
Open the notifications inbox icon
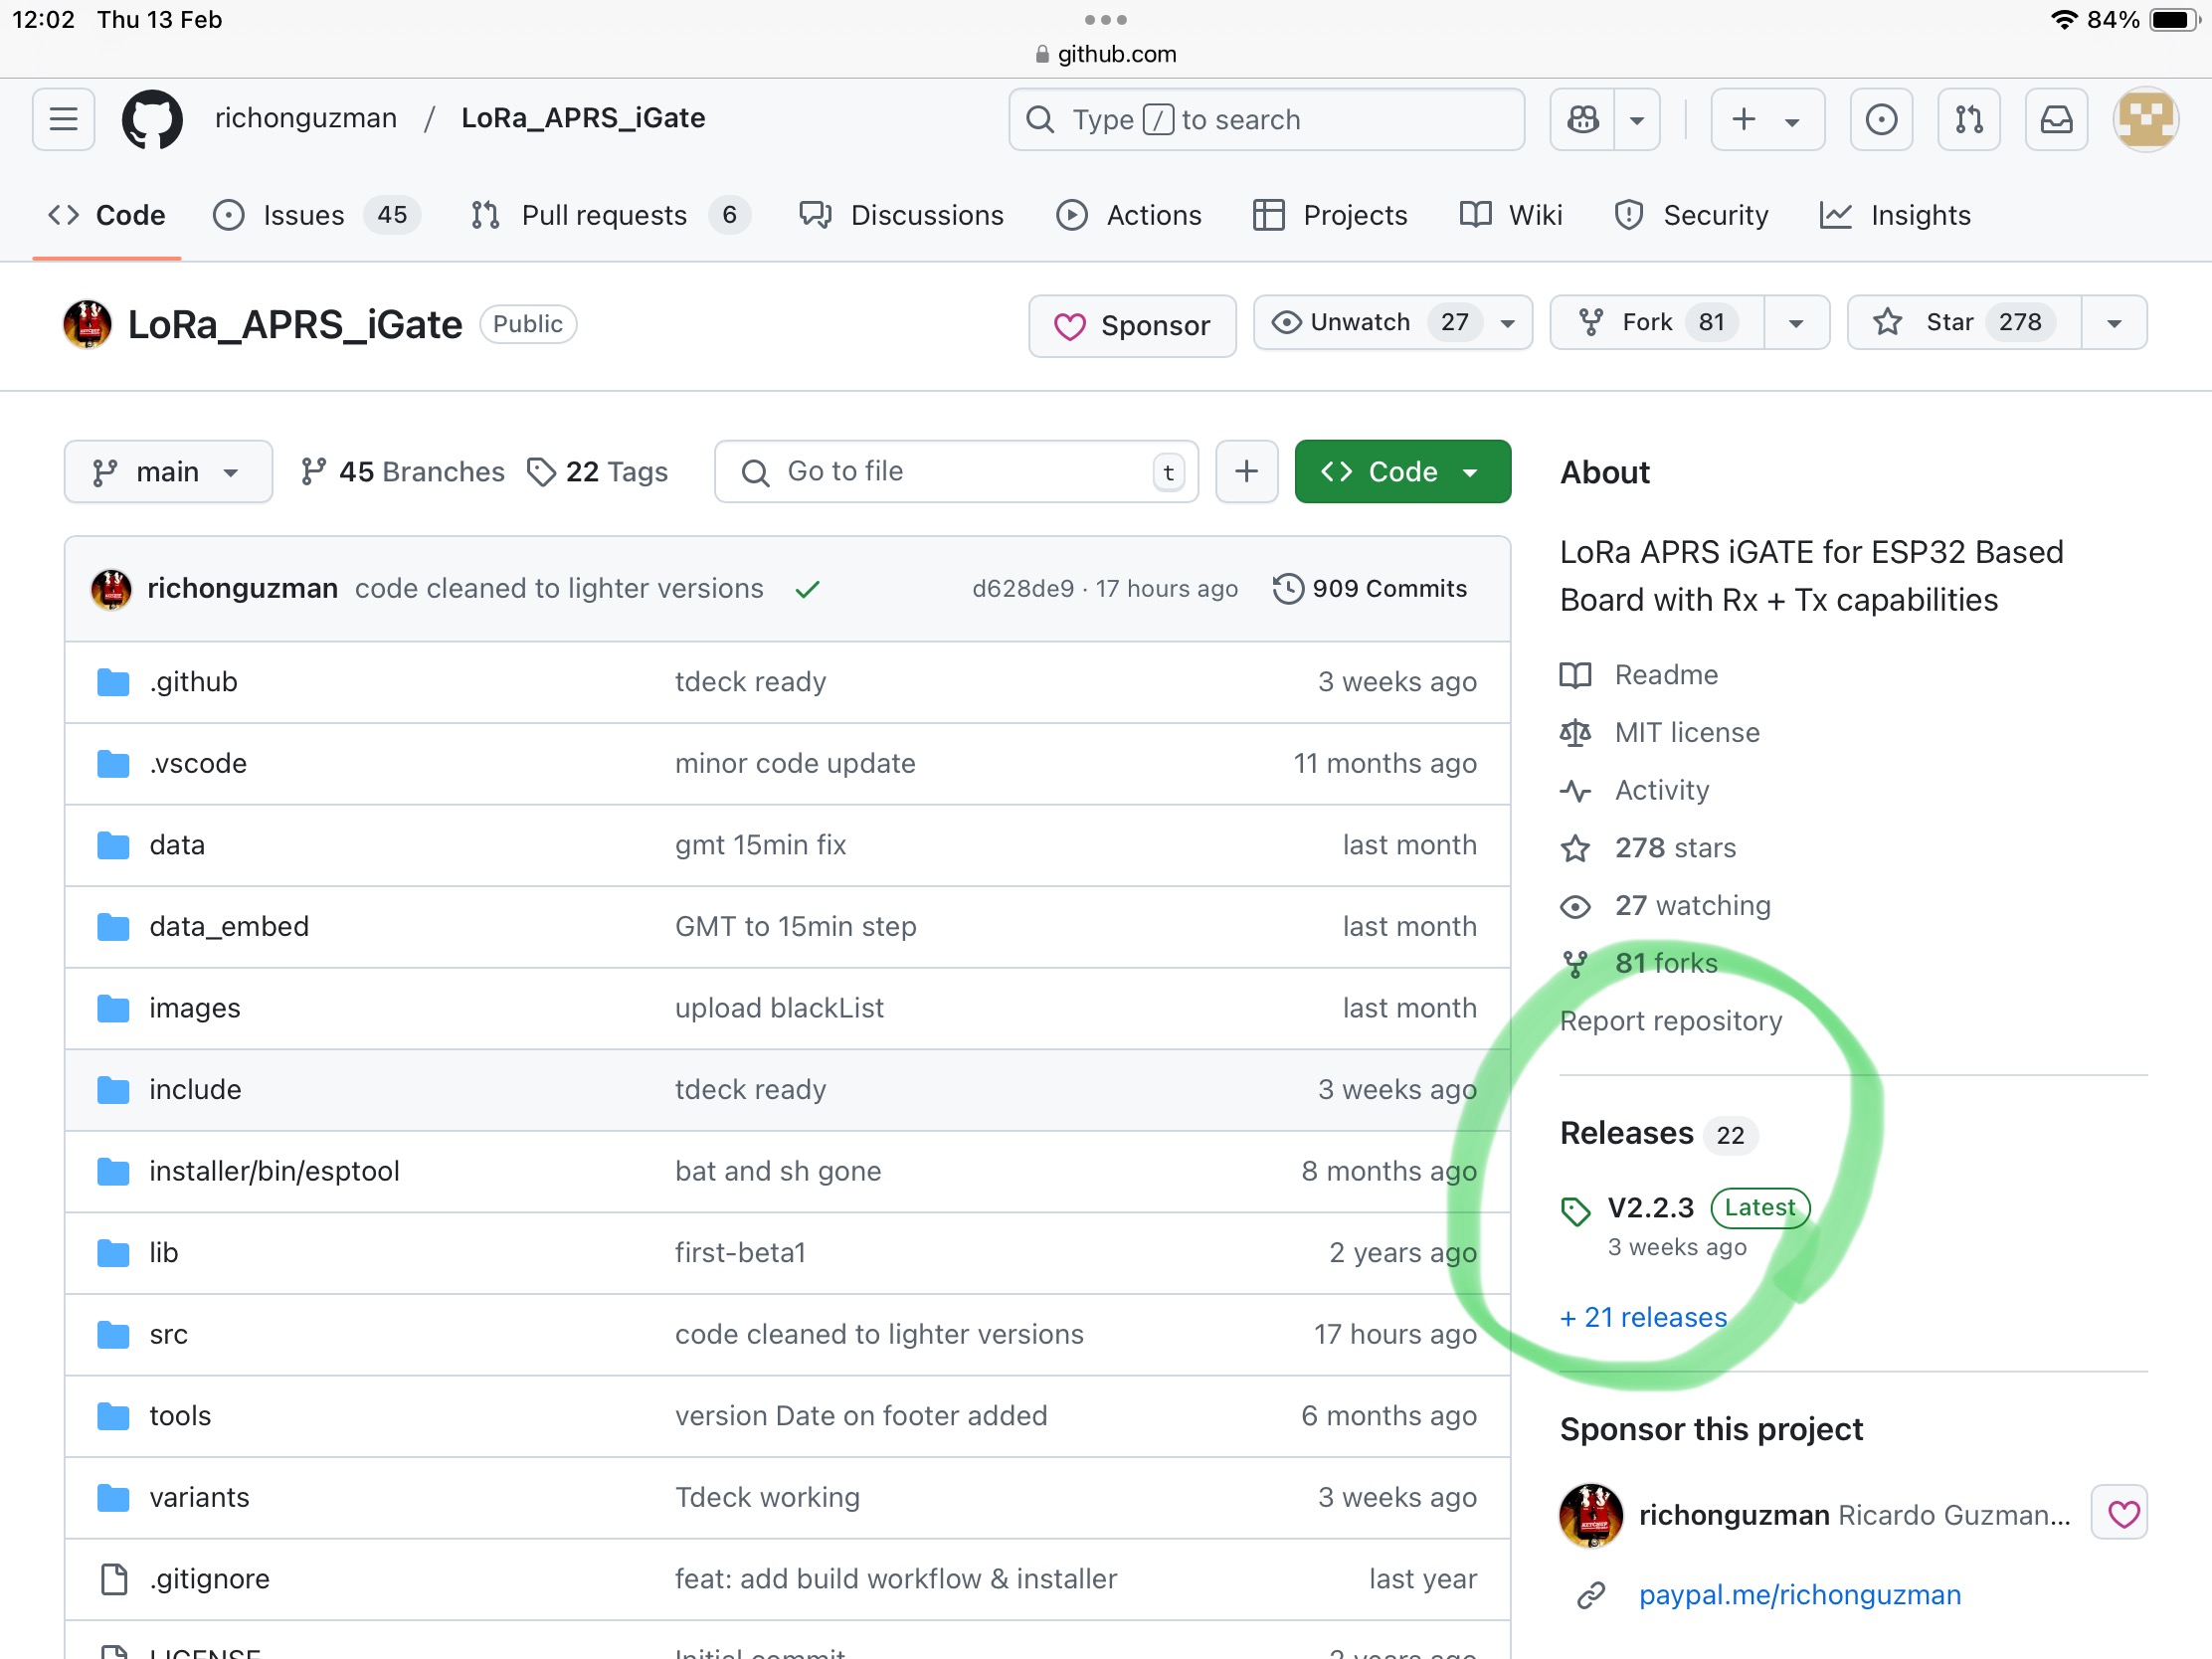(2056, 119)
